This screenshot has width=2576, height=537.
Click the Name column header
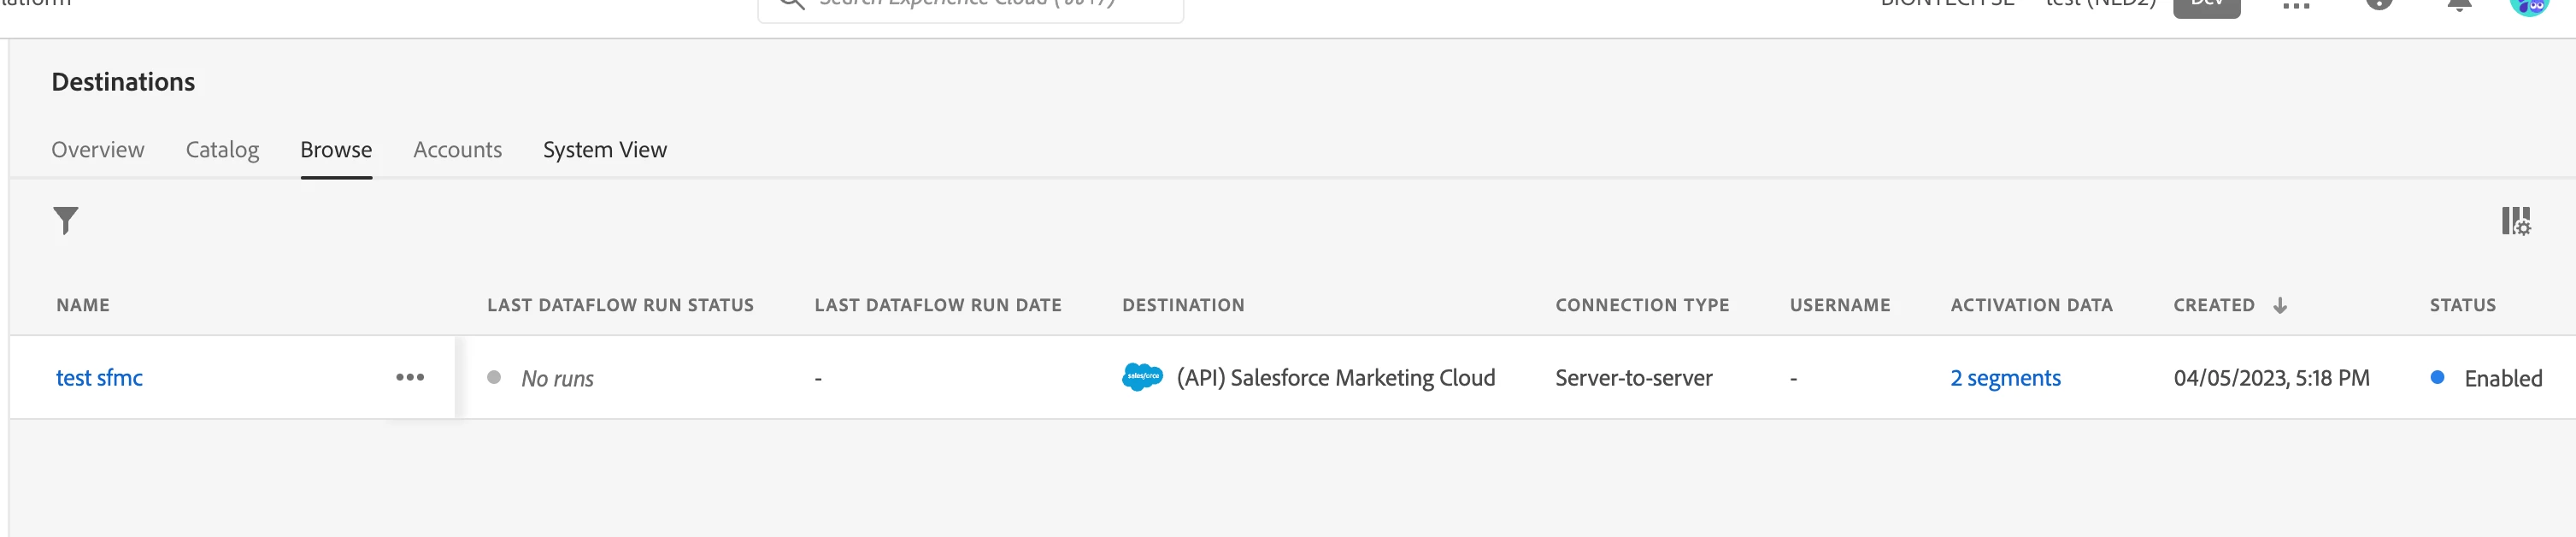click(83, 305)
